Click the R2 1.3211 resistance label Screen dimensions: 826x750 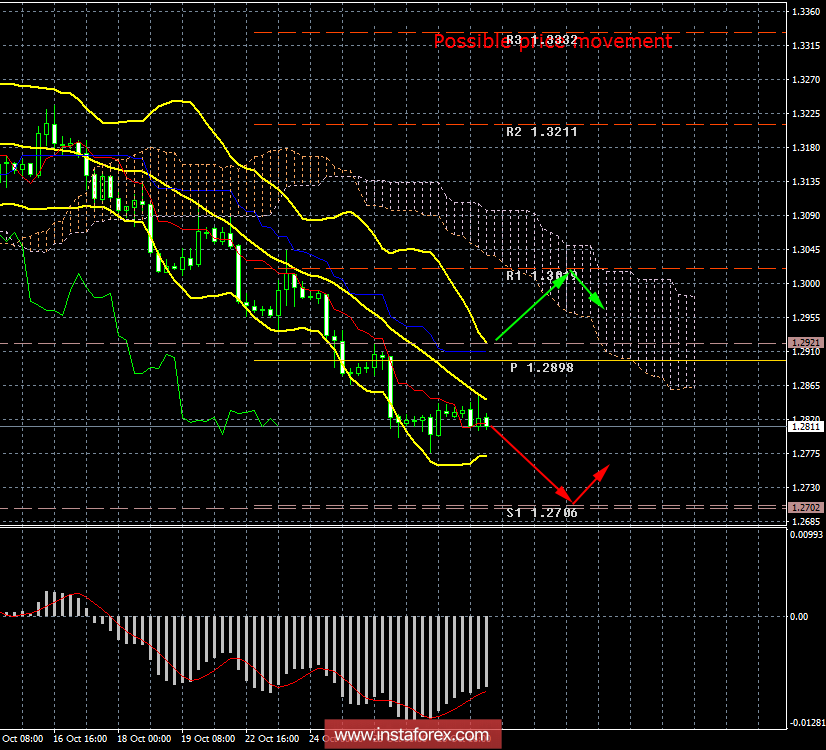point(542,132)
